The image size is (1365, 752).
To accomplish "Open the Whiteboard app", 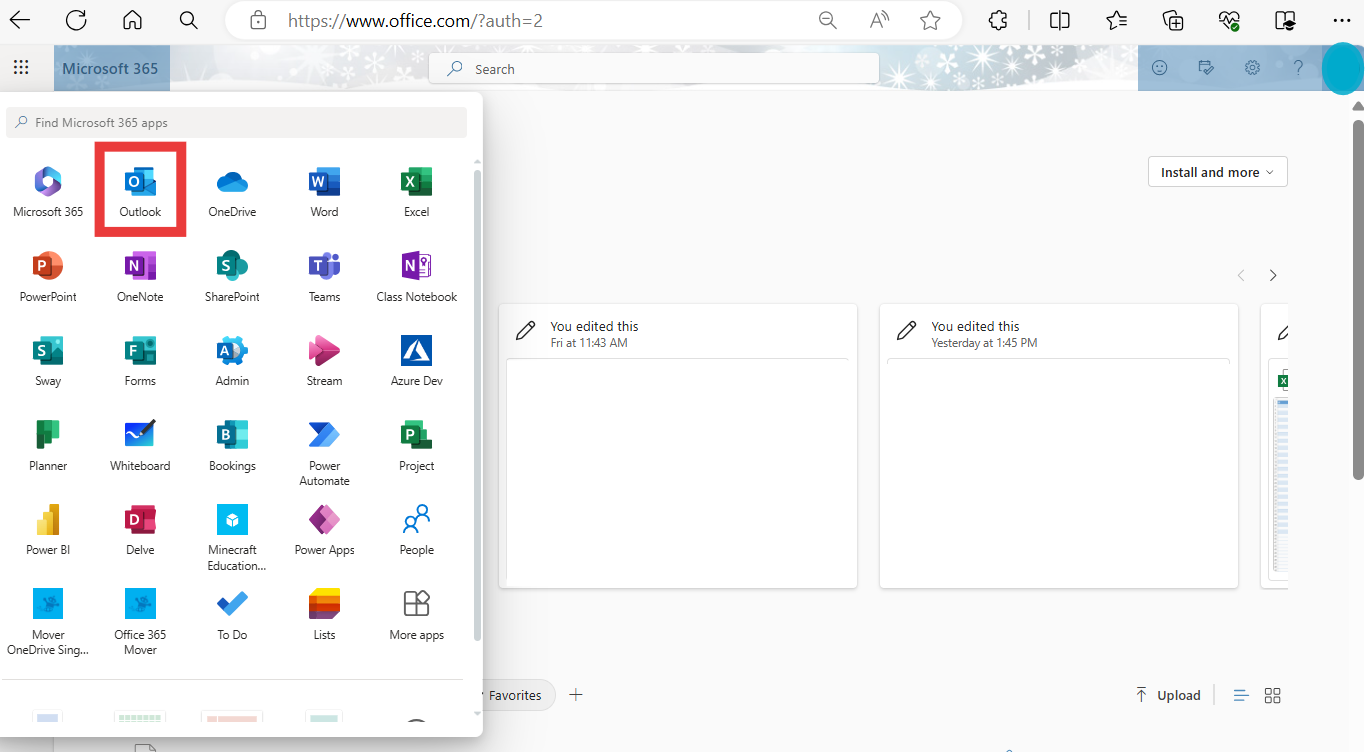I will click(140, 445).
